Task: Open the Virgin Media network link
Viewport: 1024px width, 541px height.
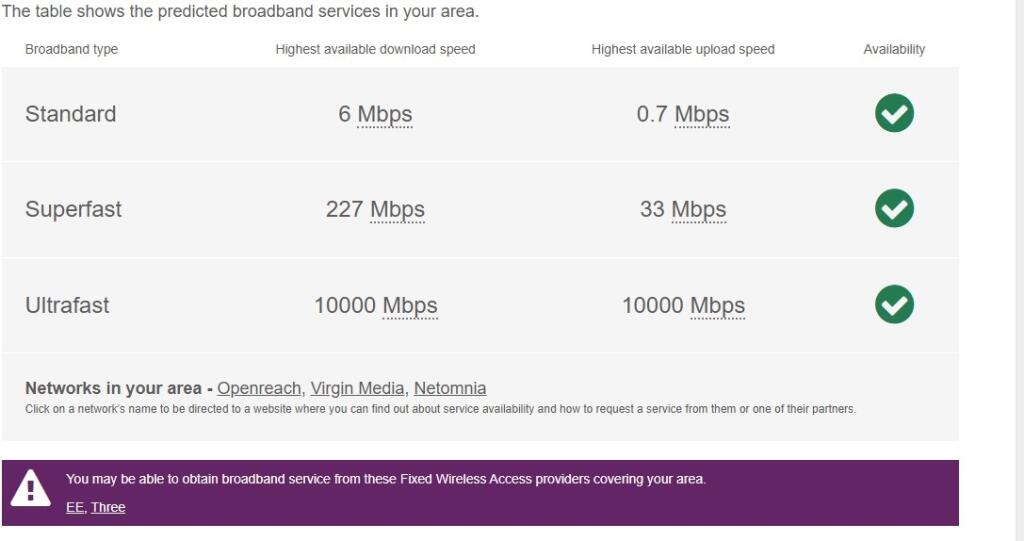Action: click(357, 388)
